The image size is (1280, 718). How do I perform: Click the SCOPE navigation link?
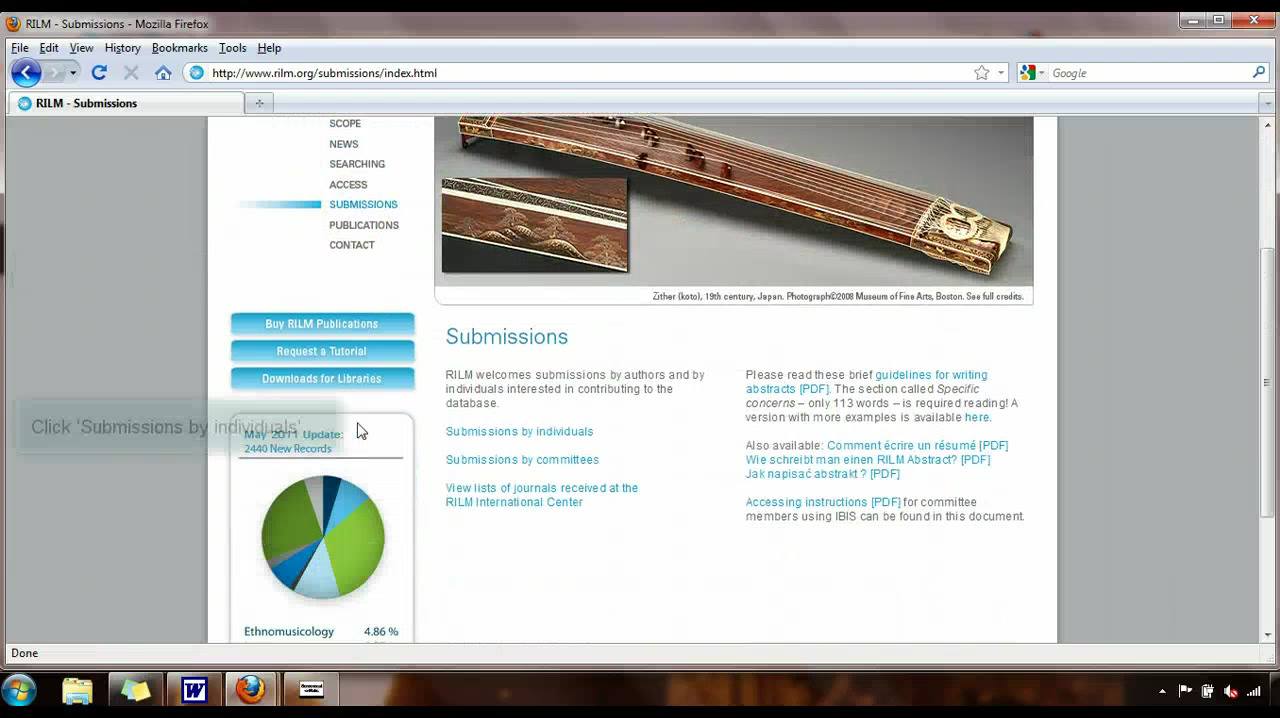pos(345,124)
